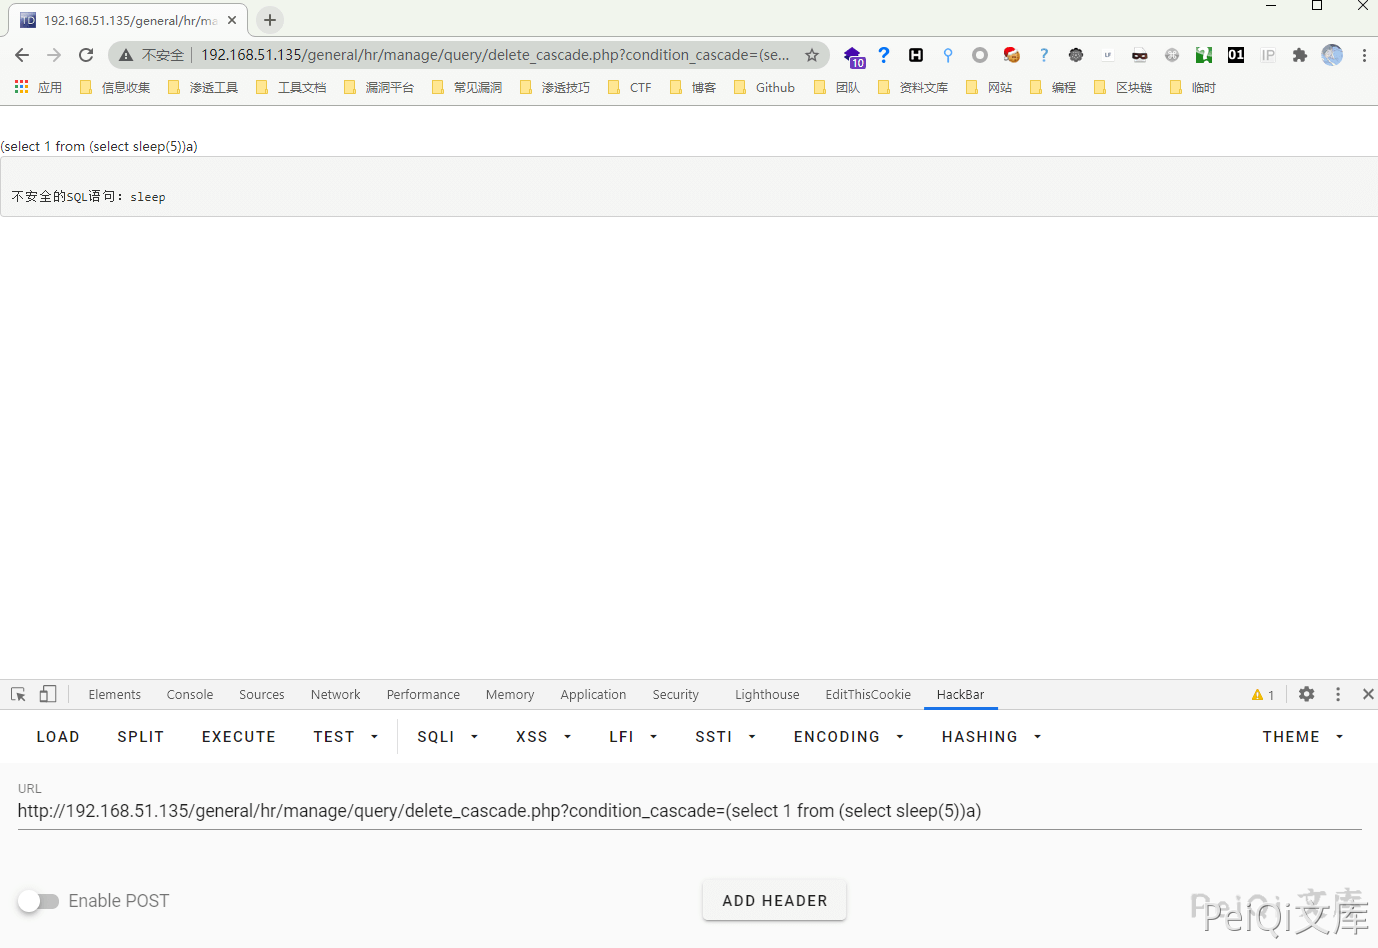This screenshot has height=948, width=1378.
Task: Enable the POST toggle in HackBar
Action: (x=38, y=901)
